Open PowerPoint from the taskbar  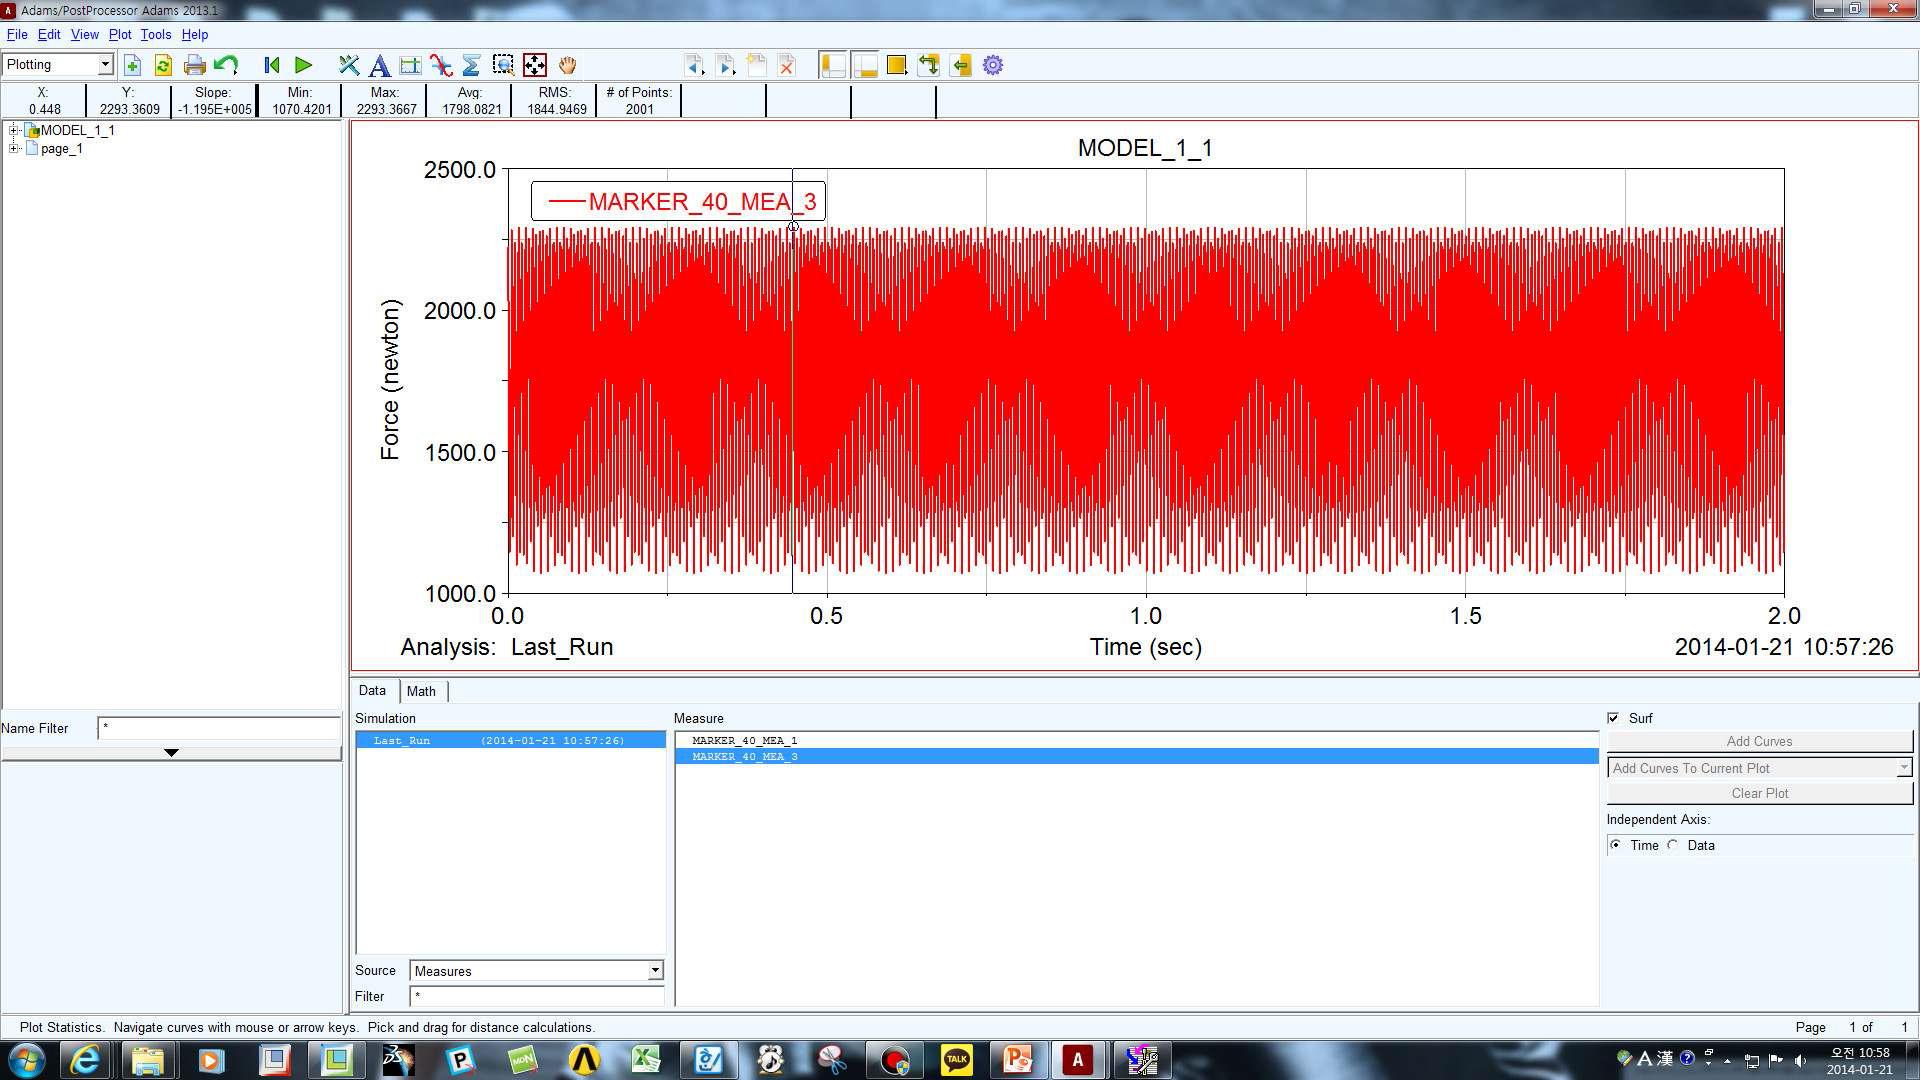click(1016, 1060)
